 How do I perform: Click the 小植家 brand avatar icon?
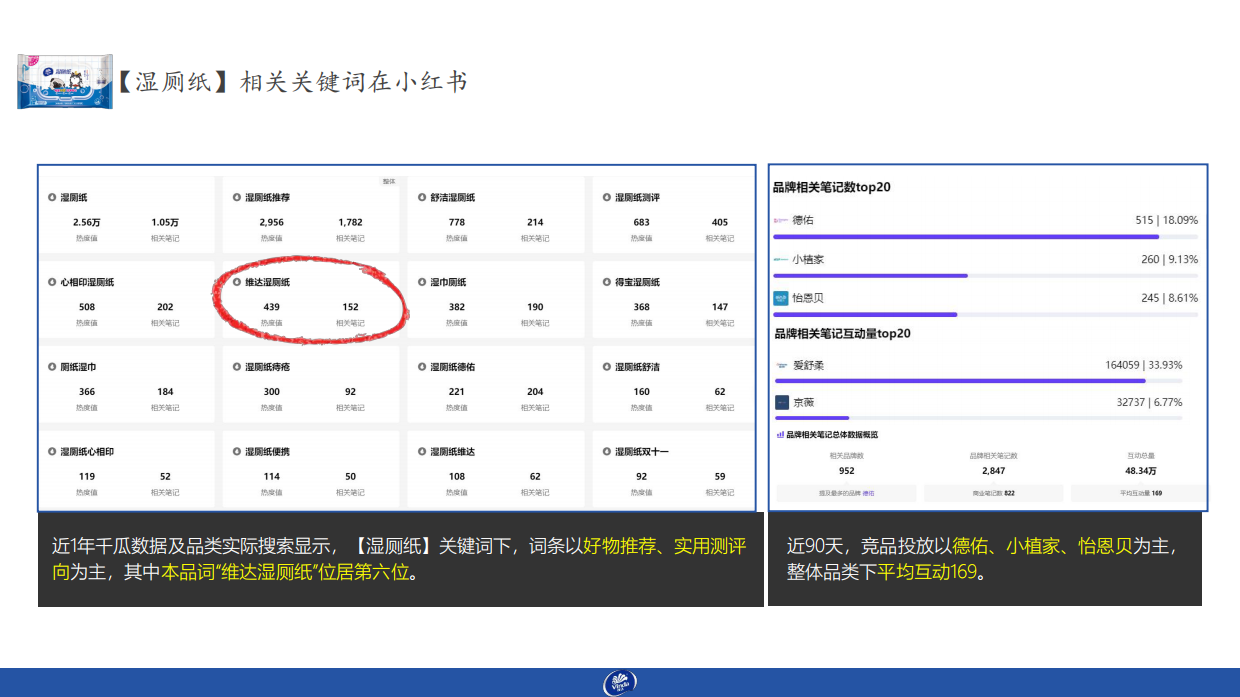779,258
